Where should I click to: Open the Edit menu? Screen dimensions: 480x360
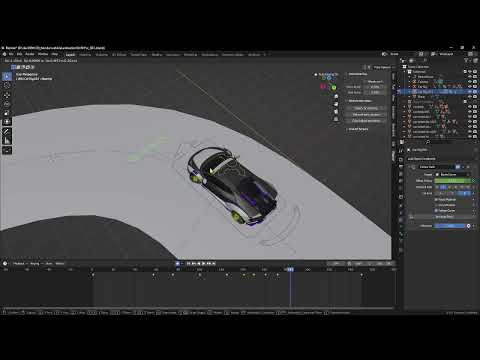click(20, 54)
